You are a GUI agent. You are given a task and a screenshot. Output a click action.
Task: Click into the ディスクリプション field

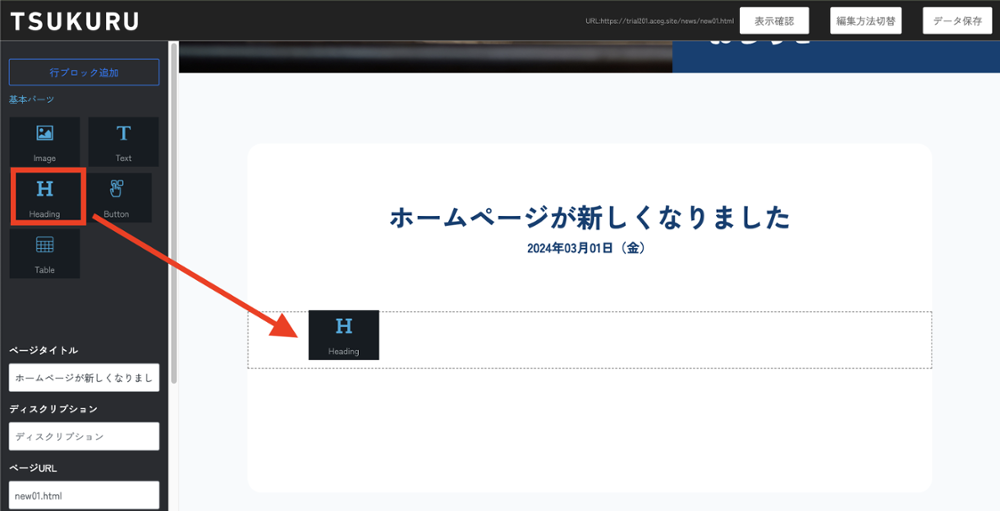(x=84, y=437)
